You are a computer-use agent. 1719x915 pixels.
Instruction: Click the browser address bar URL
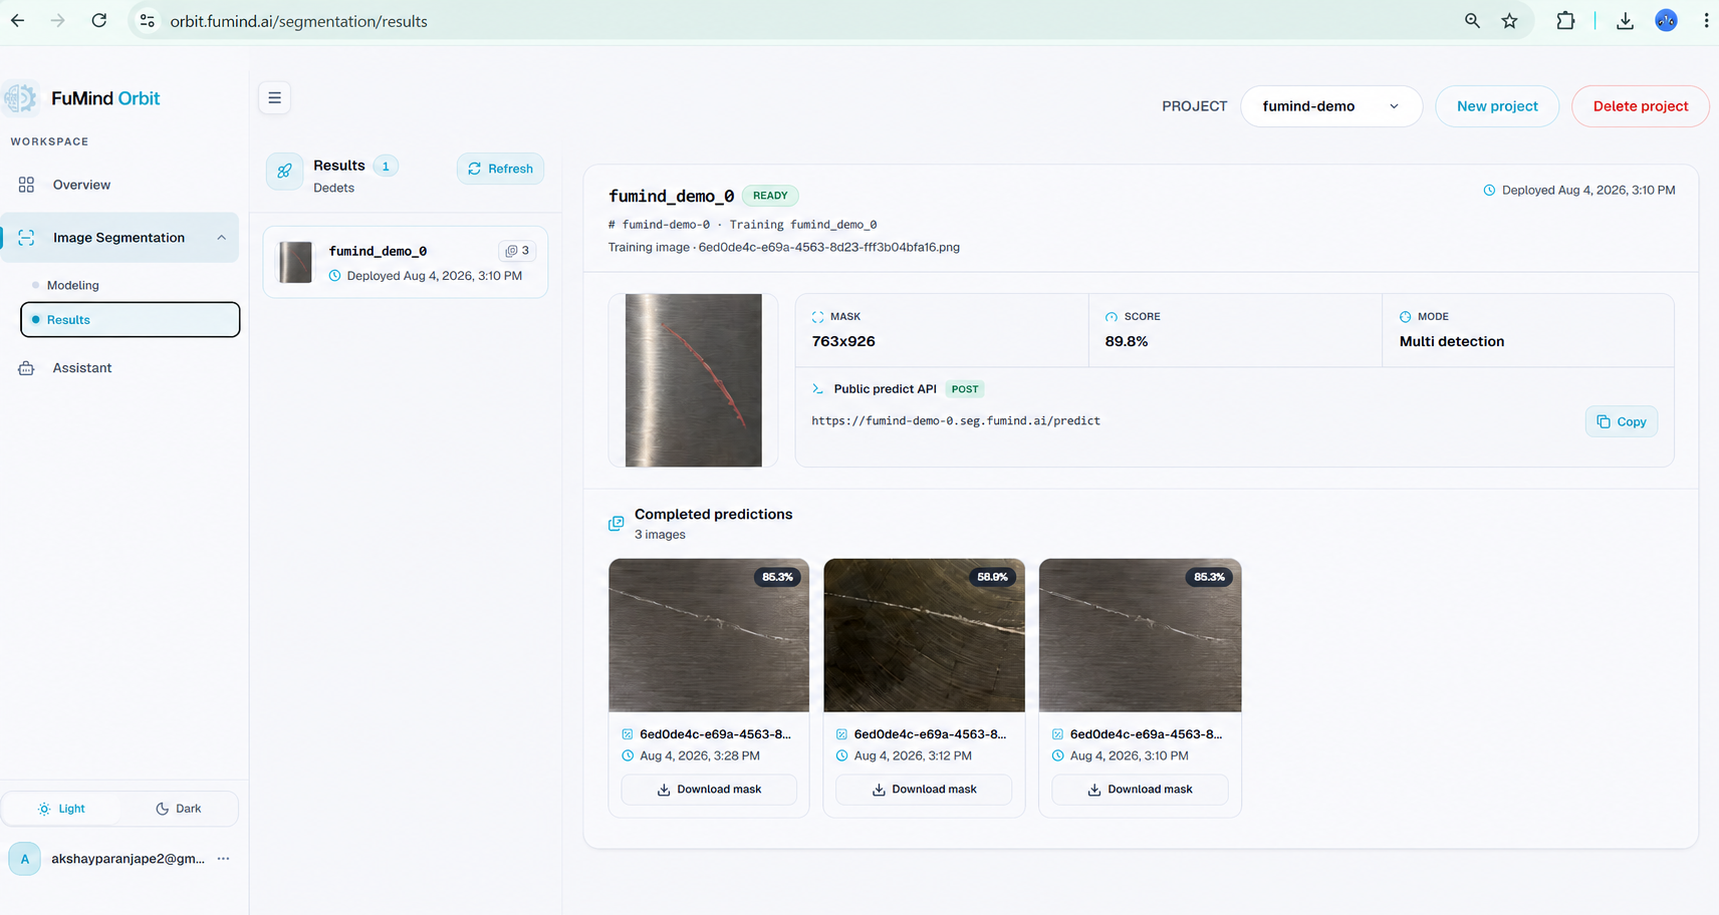(299, 21)
